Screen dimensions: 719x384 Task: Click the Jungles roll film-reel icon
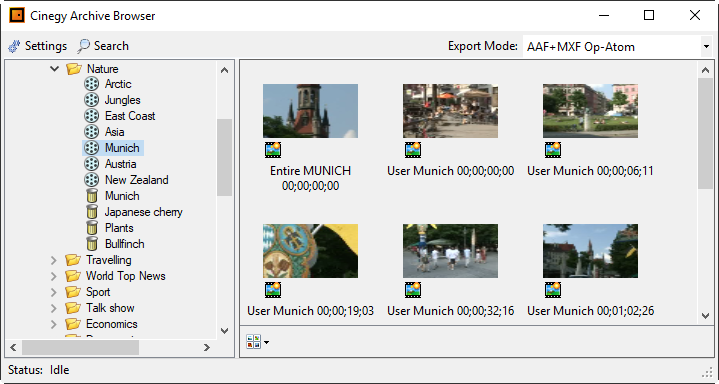[x=92, y=100]
